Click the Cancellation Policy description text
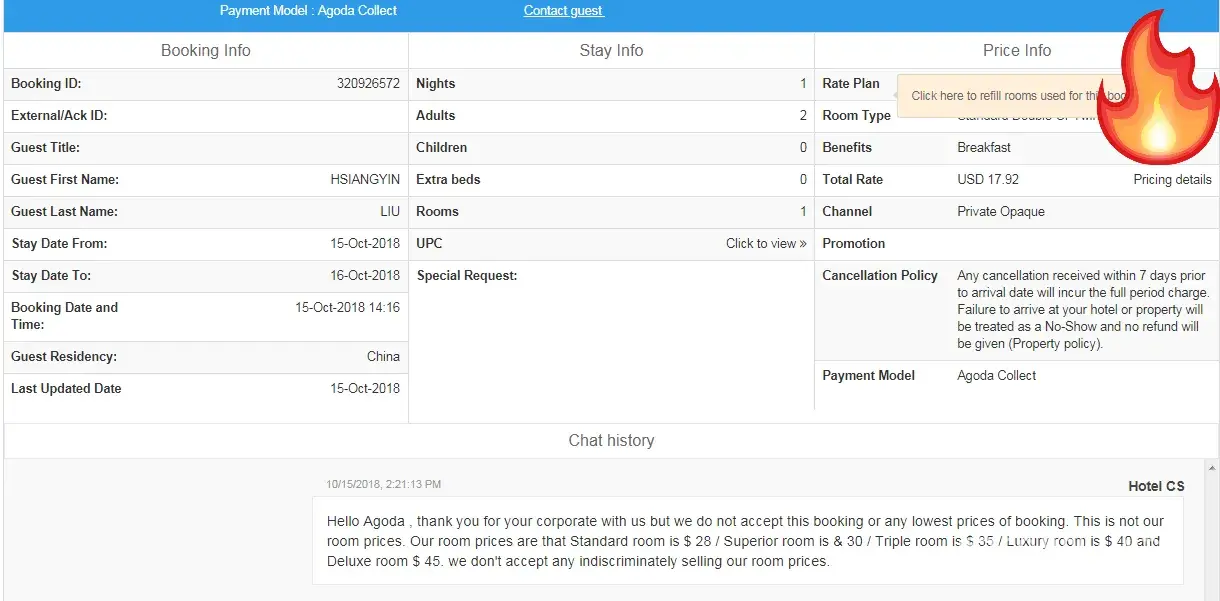Image resolution: width=1220 pixels, height=601 pixels. 1082,309
